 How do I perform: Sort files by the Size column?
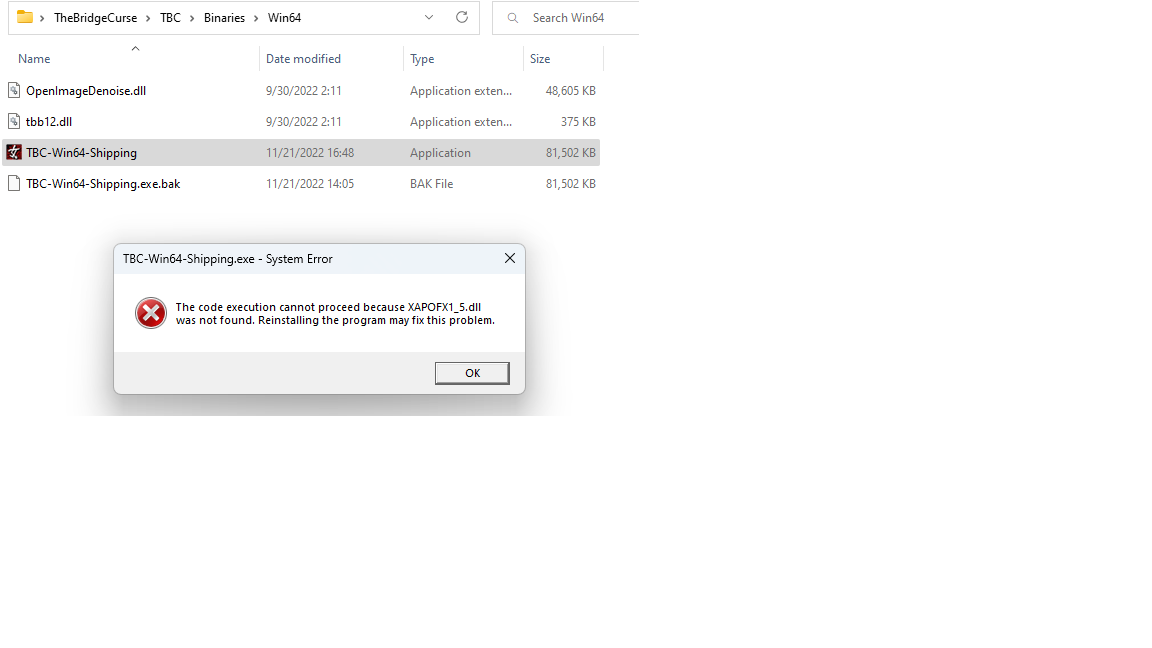pos(540,59)
